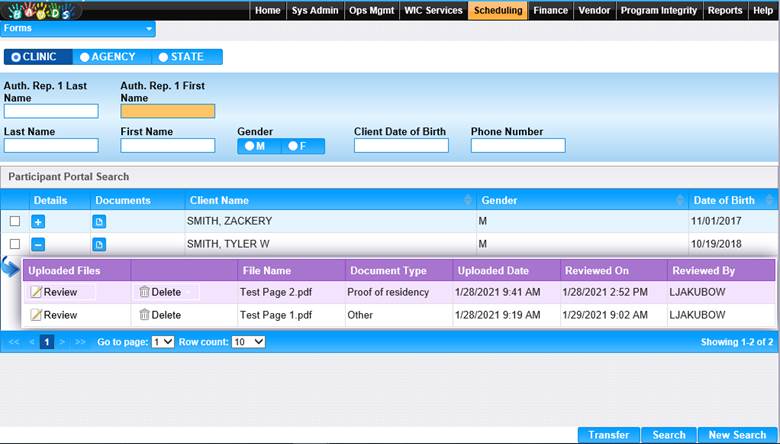Open the Forms dropdown
The width and height of the screenshot is (780, 444).
(78, 28)
